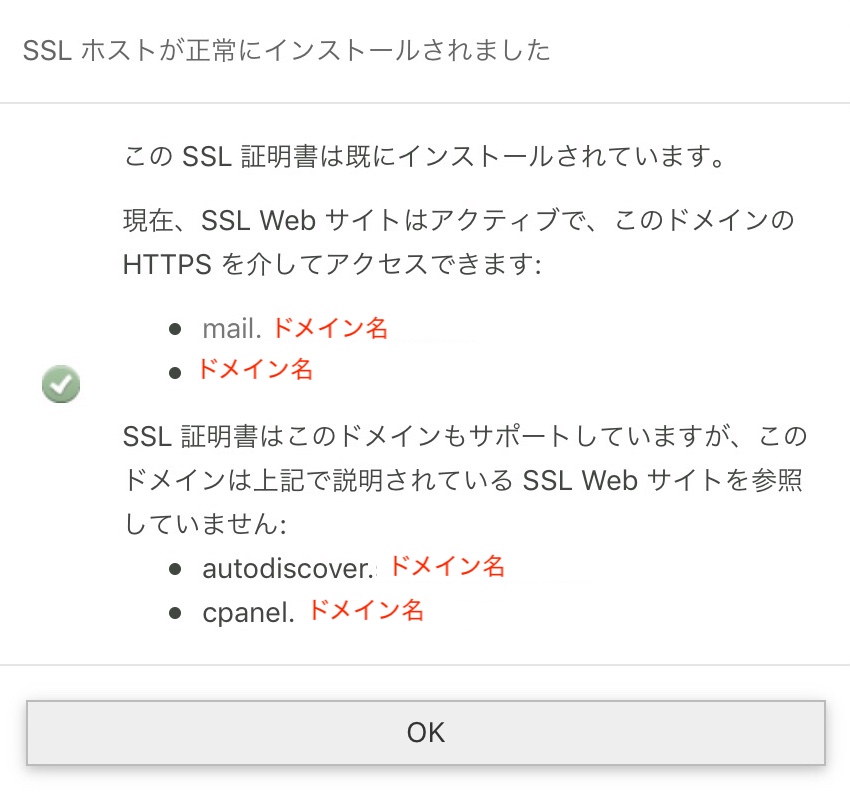Image resolution: width=850 pixels, height=796 pixels.
Task: Click the していません: line of text
Action: coord(205,524)
